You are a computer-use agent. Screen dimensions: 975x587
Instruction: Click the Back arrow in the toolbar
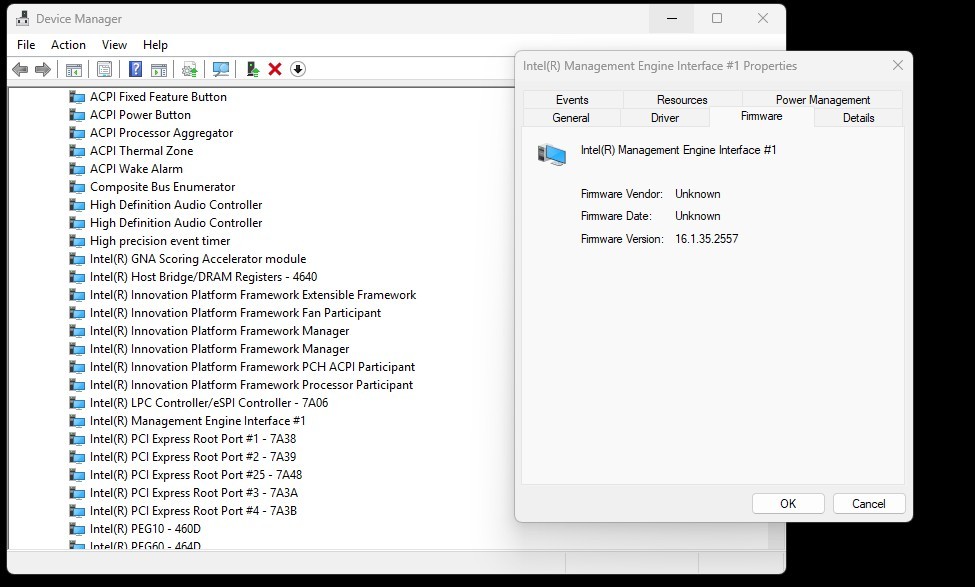pos(20,69)
